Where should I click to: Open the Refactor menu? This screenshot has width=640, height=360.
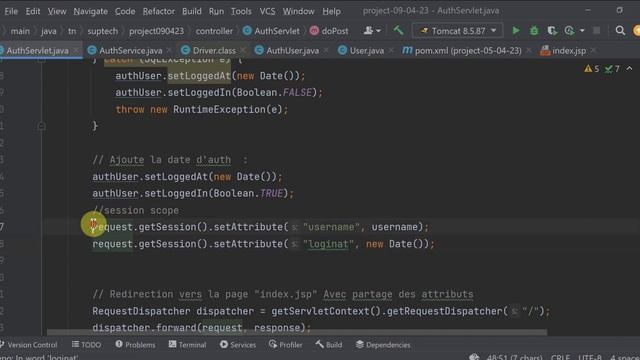[158, 11]
